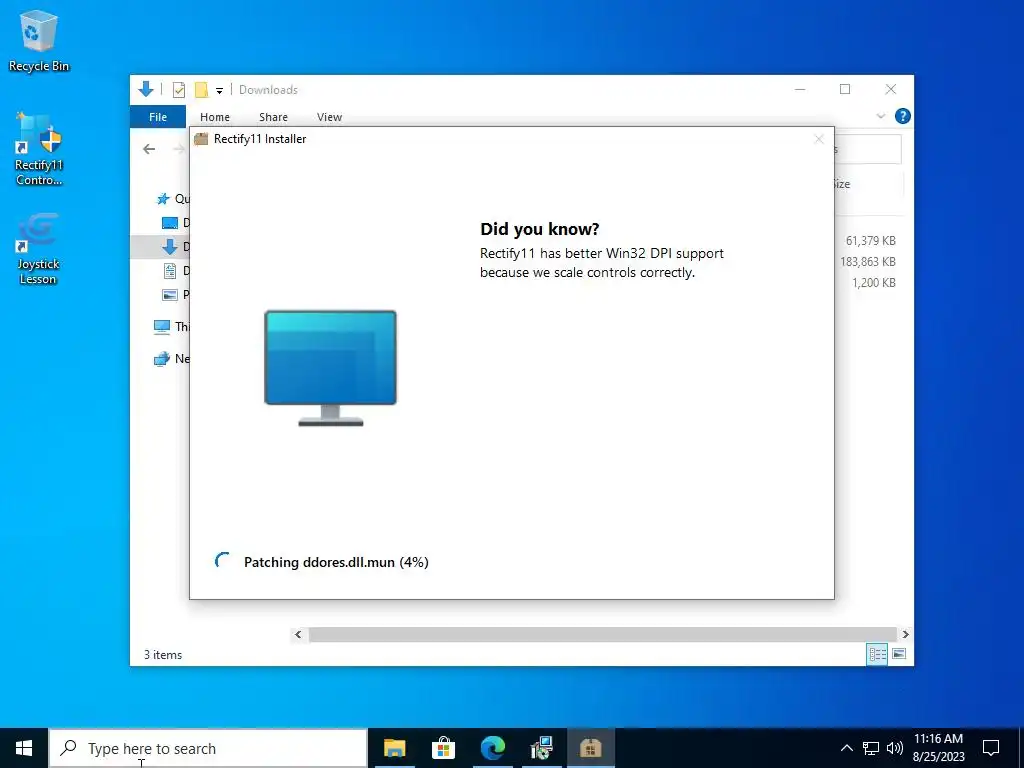Open the volume tray icon
This screenshot has height=768, width=1024.
pos(895,748)
